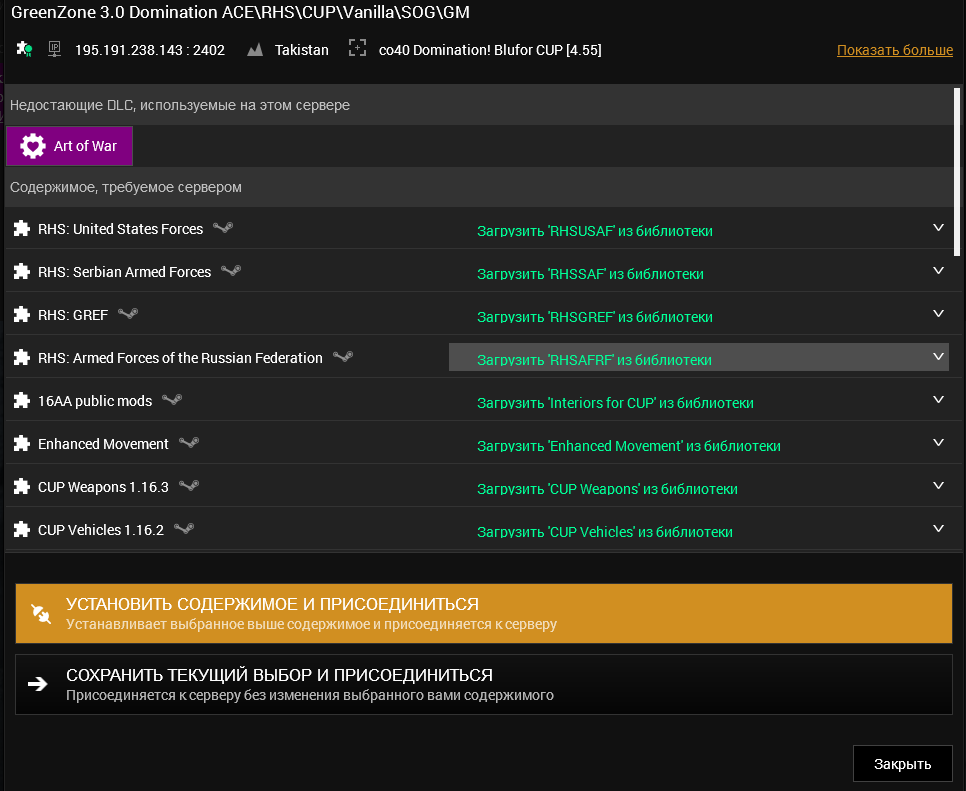
Task: Select the CUP Weapons 1.16.3 row name
Action: [x=103, y=487]
